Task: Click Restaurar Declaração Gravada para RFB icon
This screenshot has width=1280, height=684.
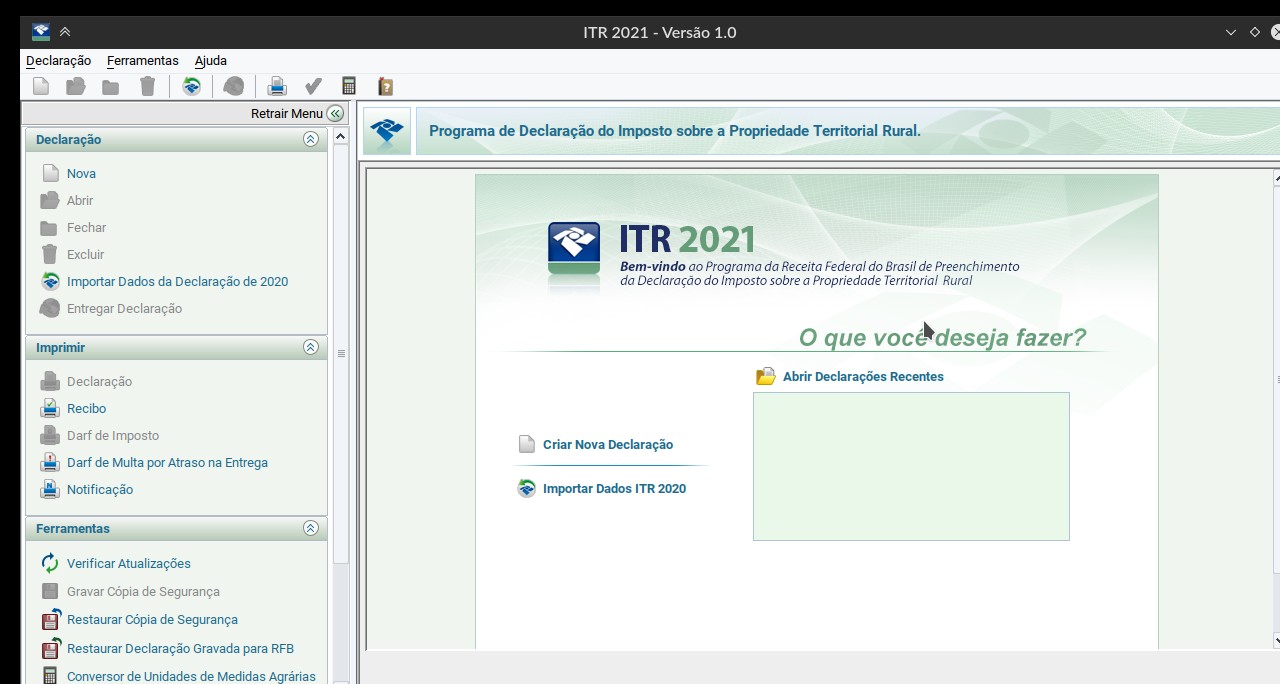Action: point(50,648)
